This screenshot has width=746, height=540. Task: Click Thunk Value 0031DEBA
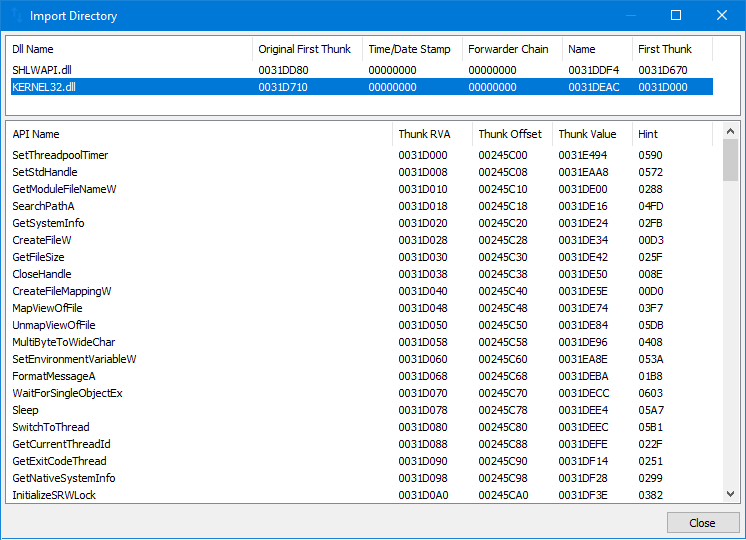pyautogui.click(x=583, y=377)
